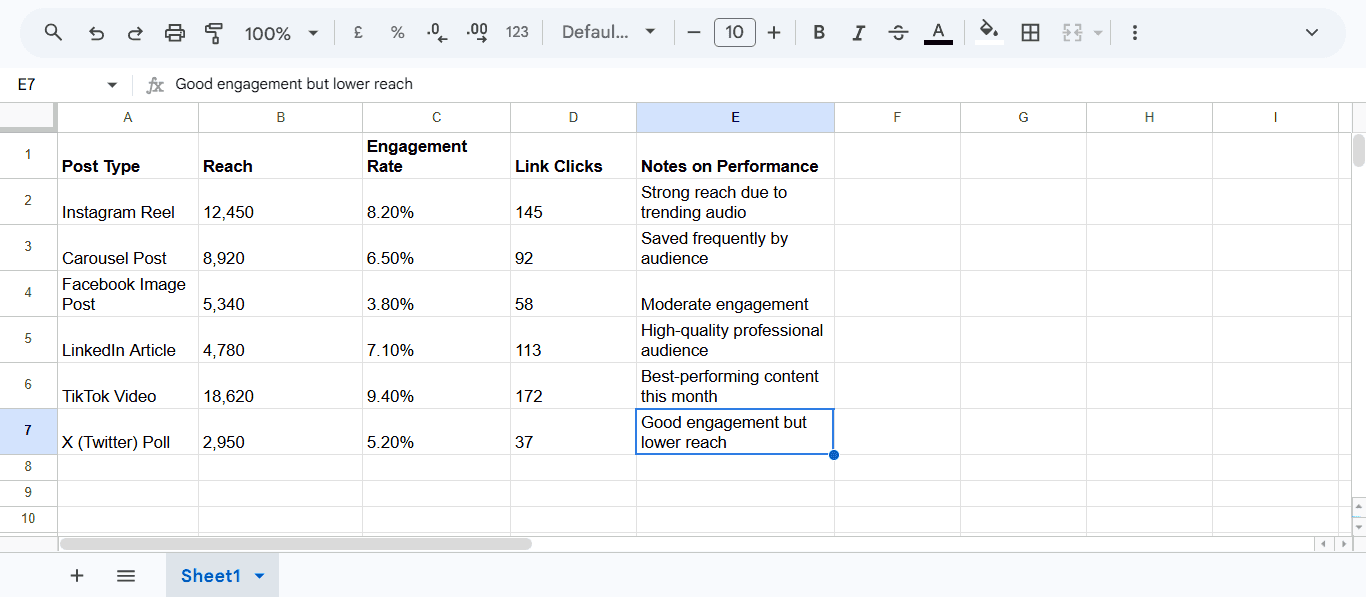Open the text color picker
Image resolution: width=1366 pixels, height=597 pixels.
click(938, 33)
